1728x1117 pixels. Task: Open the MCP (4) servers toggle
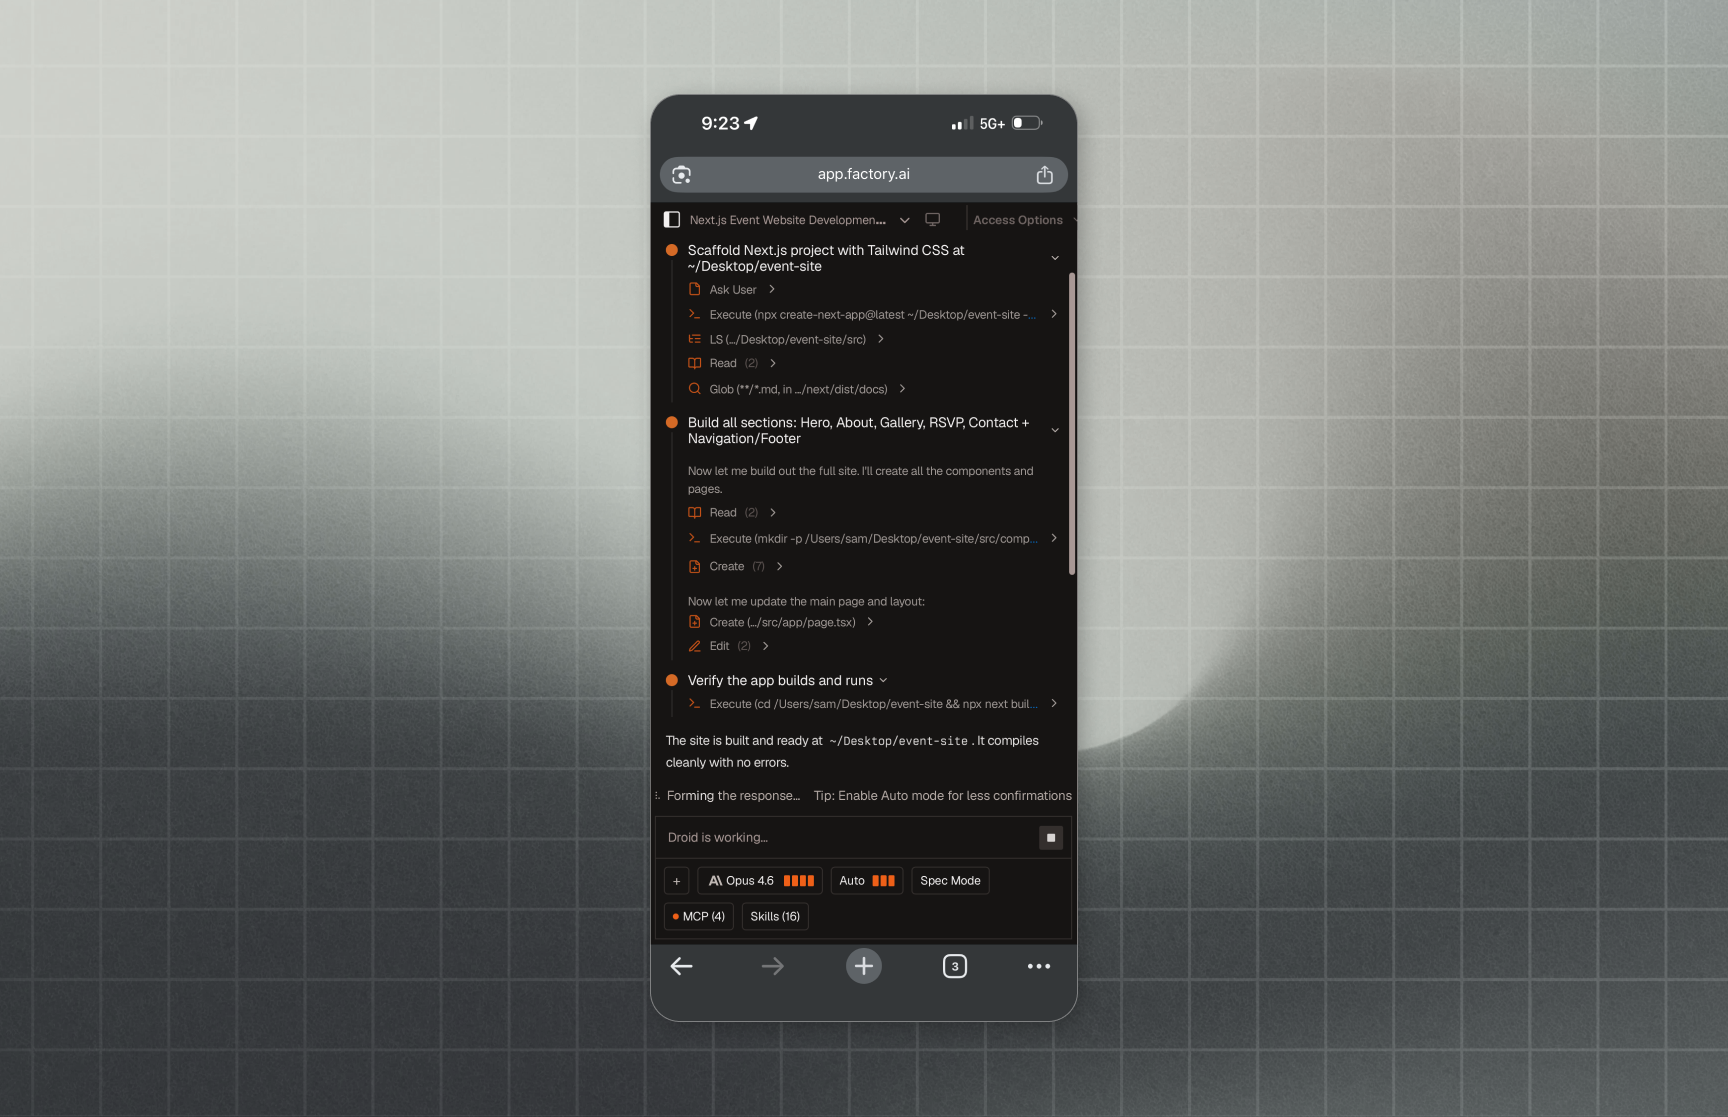(x=698, y=917)
